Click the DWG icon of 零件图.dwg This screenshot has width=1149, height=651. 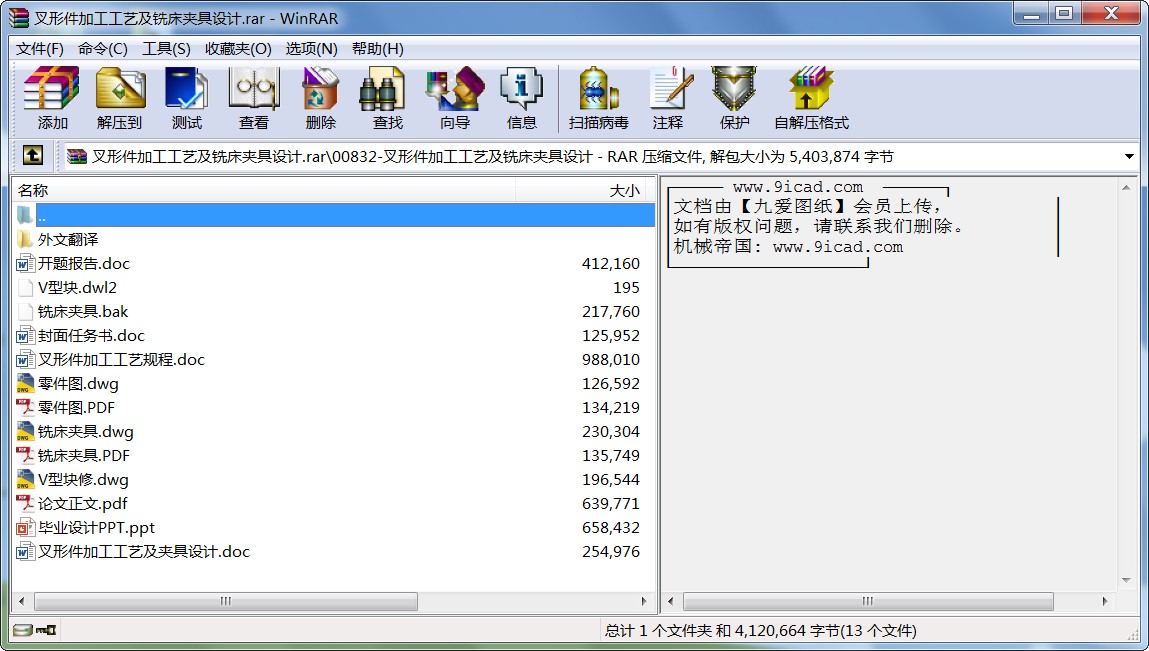tap(25, 383)
